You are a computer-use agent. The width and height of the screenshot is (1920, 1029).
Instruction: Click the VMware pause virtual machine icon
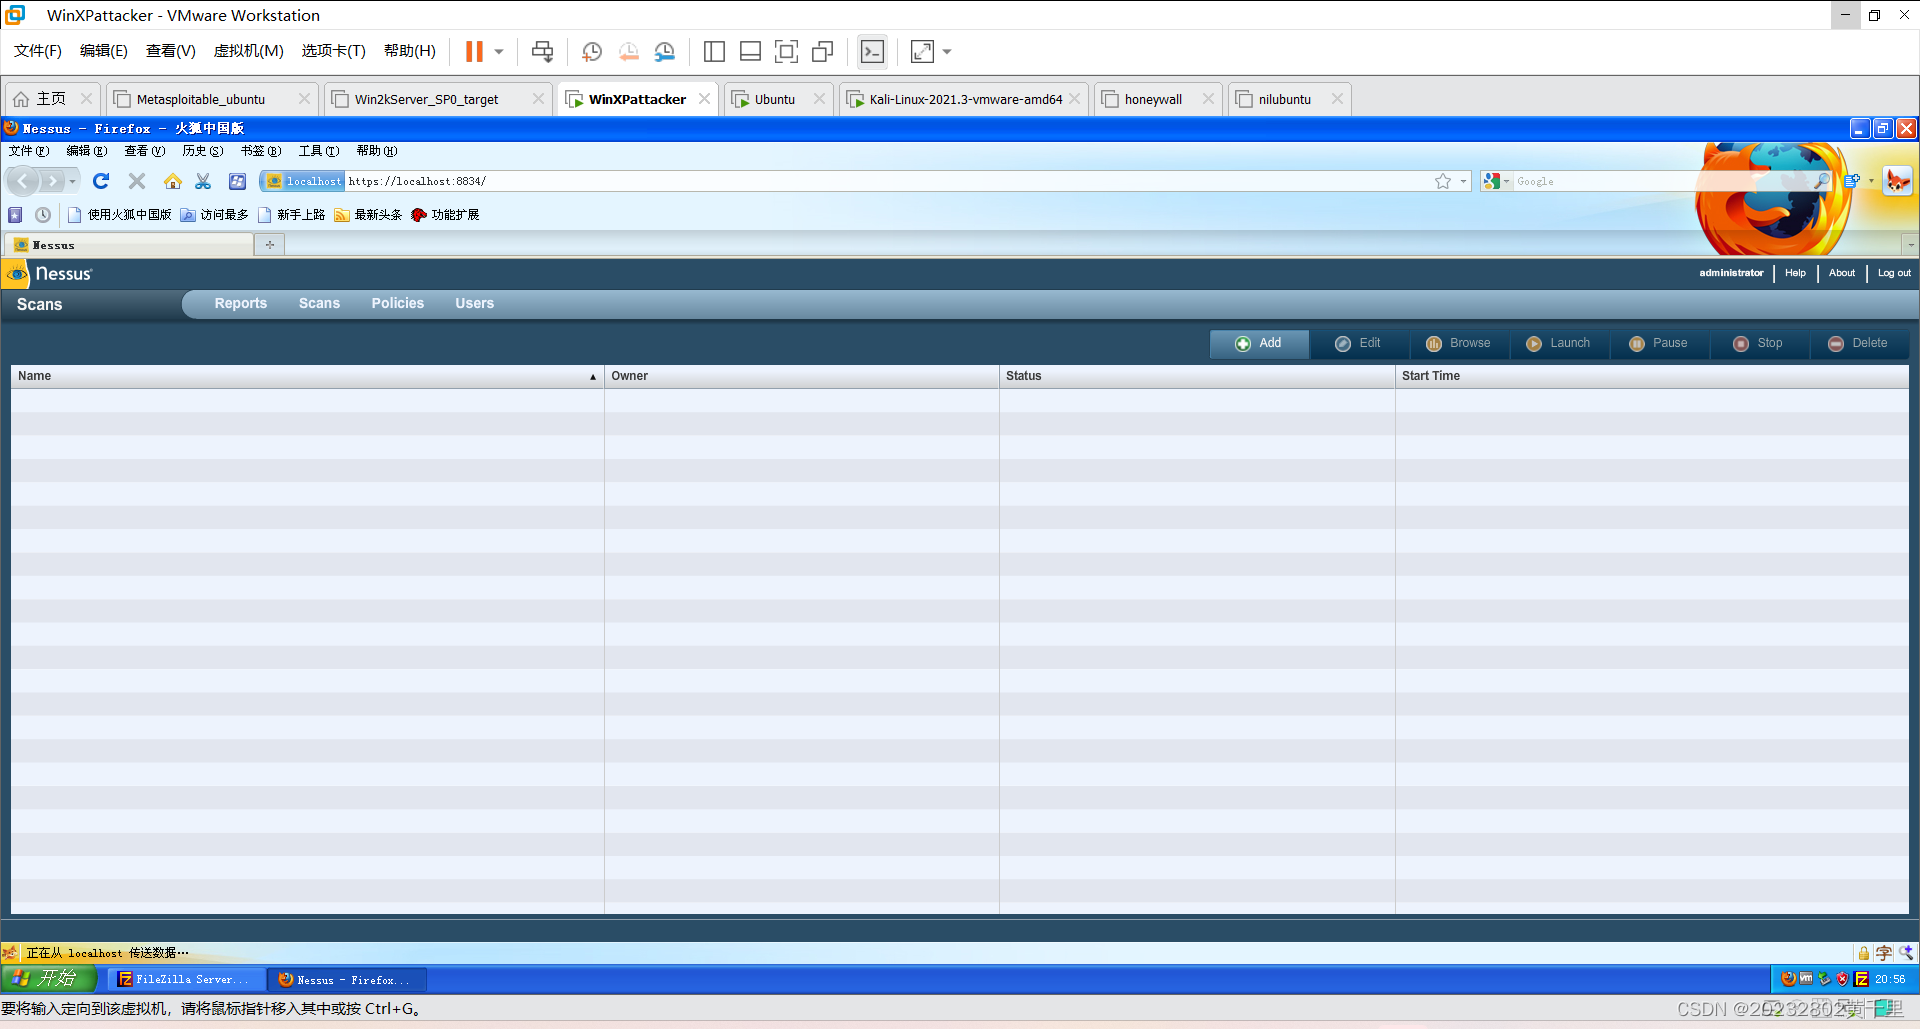pos(474,51)
